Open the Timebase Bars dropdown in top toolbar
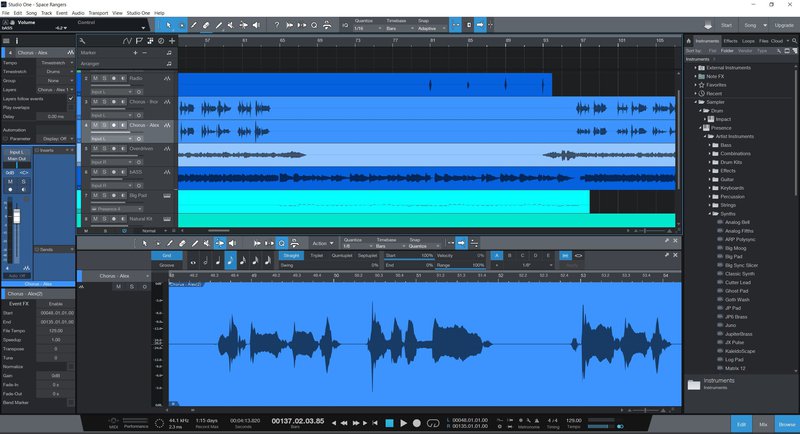This screenshot has width=800, height=434. pyautogui.click(x=397, y=29)
